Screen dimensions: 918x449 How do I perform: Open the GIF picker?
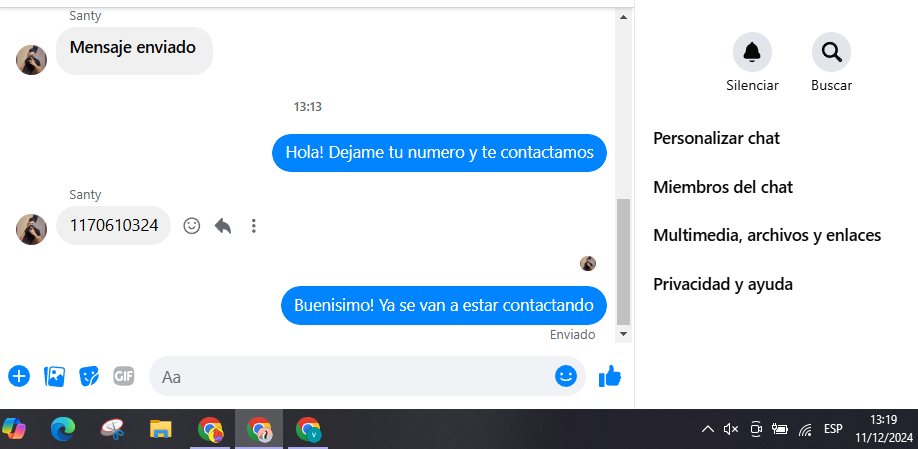124,375
